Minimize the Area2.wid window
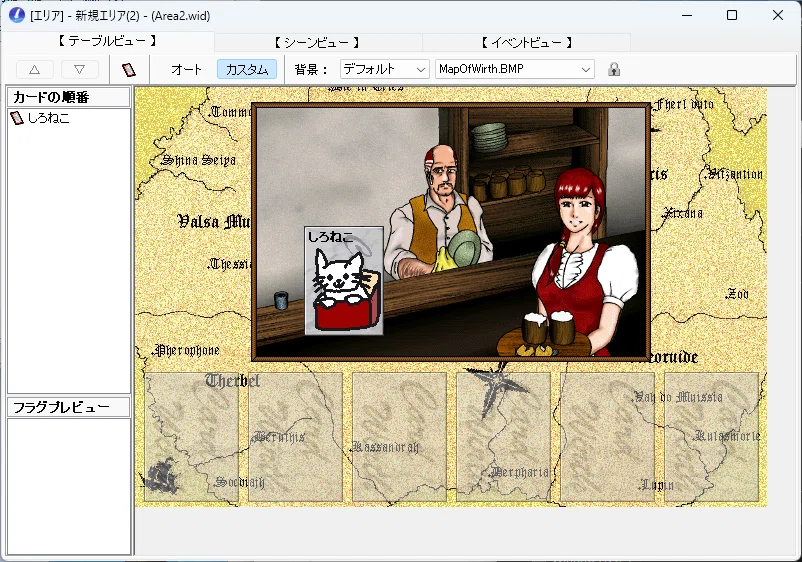 (x=687, y=15)
